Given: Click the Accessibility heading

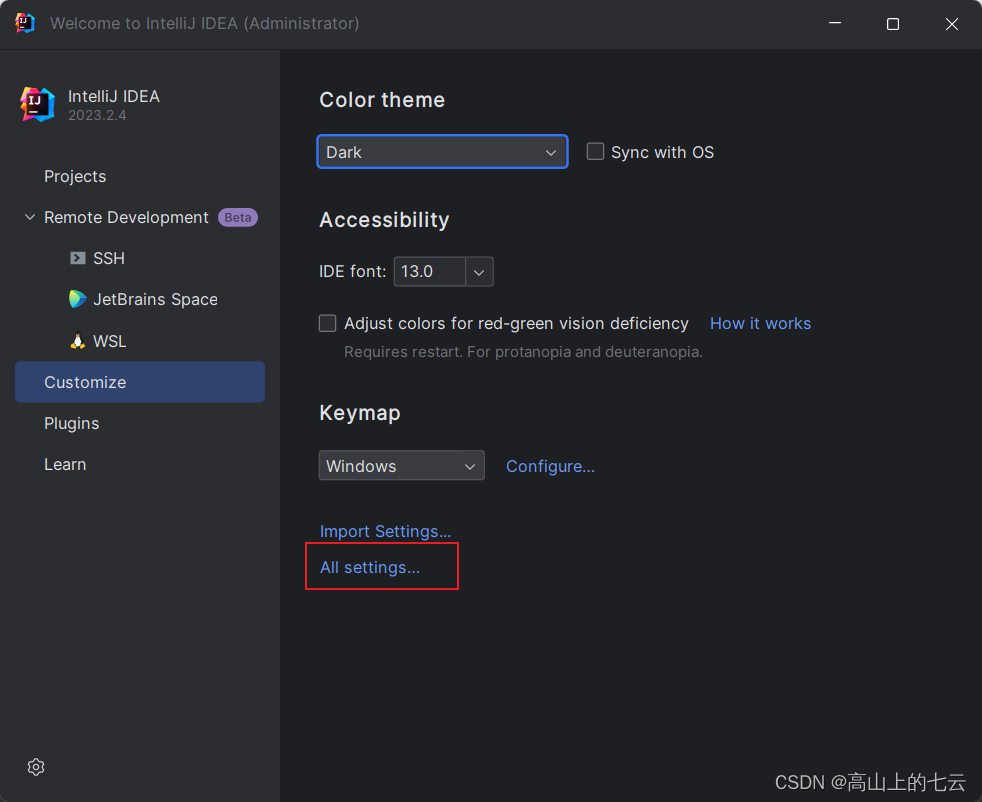Looking at the screenshot, I should pos(385,220).
